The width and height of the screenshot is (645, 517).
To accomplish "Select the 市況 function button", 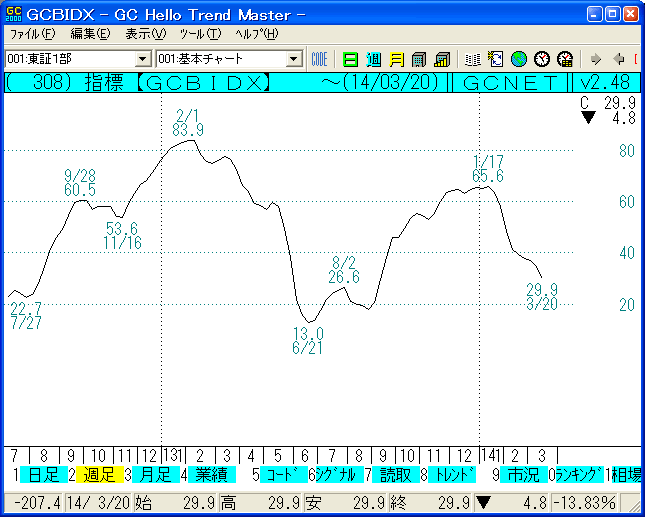I will click(x=524, y=475).
